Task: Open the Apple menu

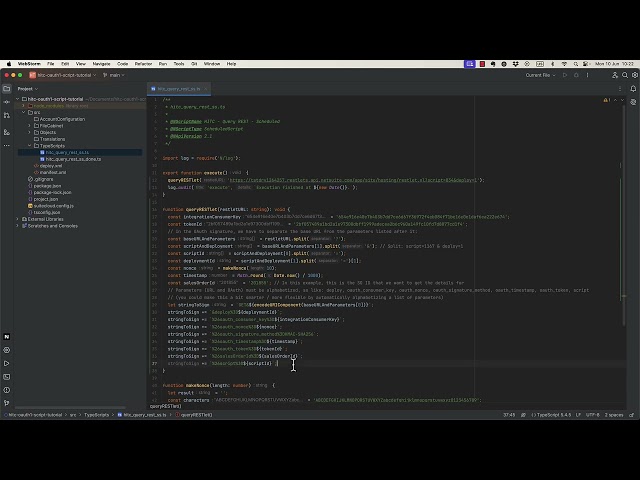Action: (9, 64)
